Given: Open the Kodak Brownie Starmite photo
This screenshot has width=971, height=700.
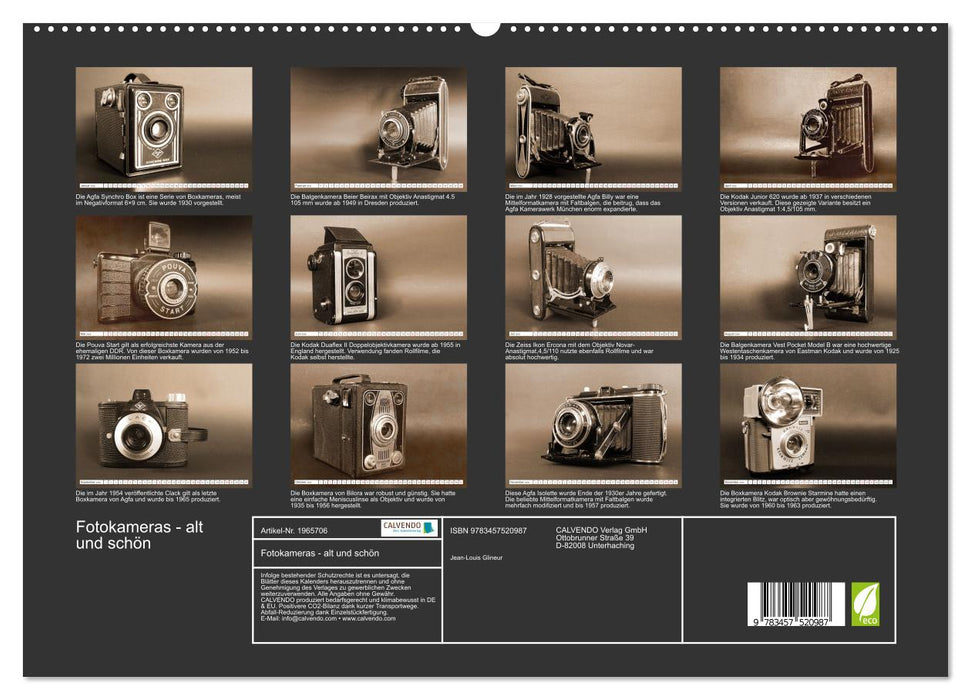Looking at the screenshot, I should [808, 424].
